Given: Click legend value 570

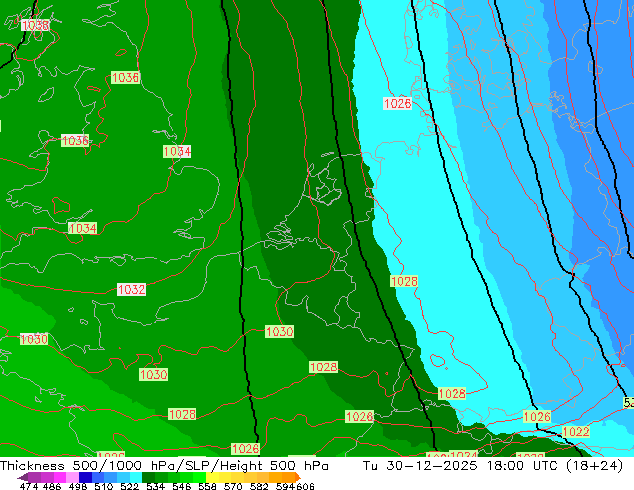Looking at the screenshot, I should pyautogui.click(x=233, y=486).
